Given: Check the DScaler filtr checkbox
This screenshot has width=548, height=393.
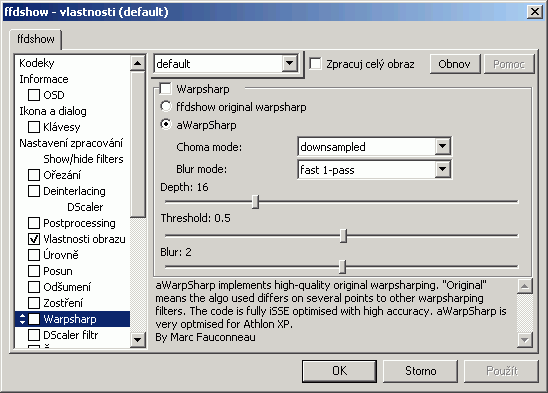Looking at the screenshot, I should point(34,335).
